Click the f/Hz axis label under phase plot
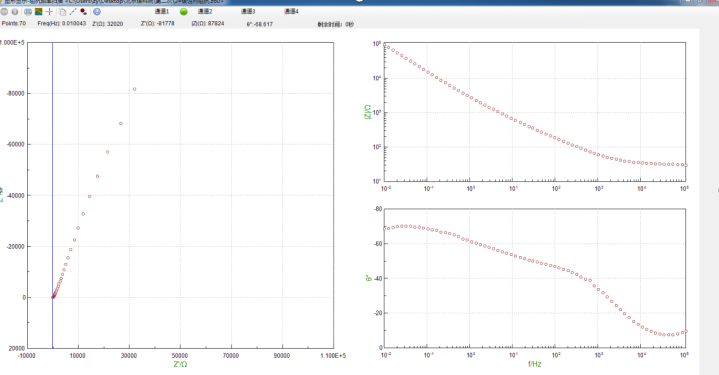 [x=535, y=364]
